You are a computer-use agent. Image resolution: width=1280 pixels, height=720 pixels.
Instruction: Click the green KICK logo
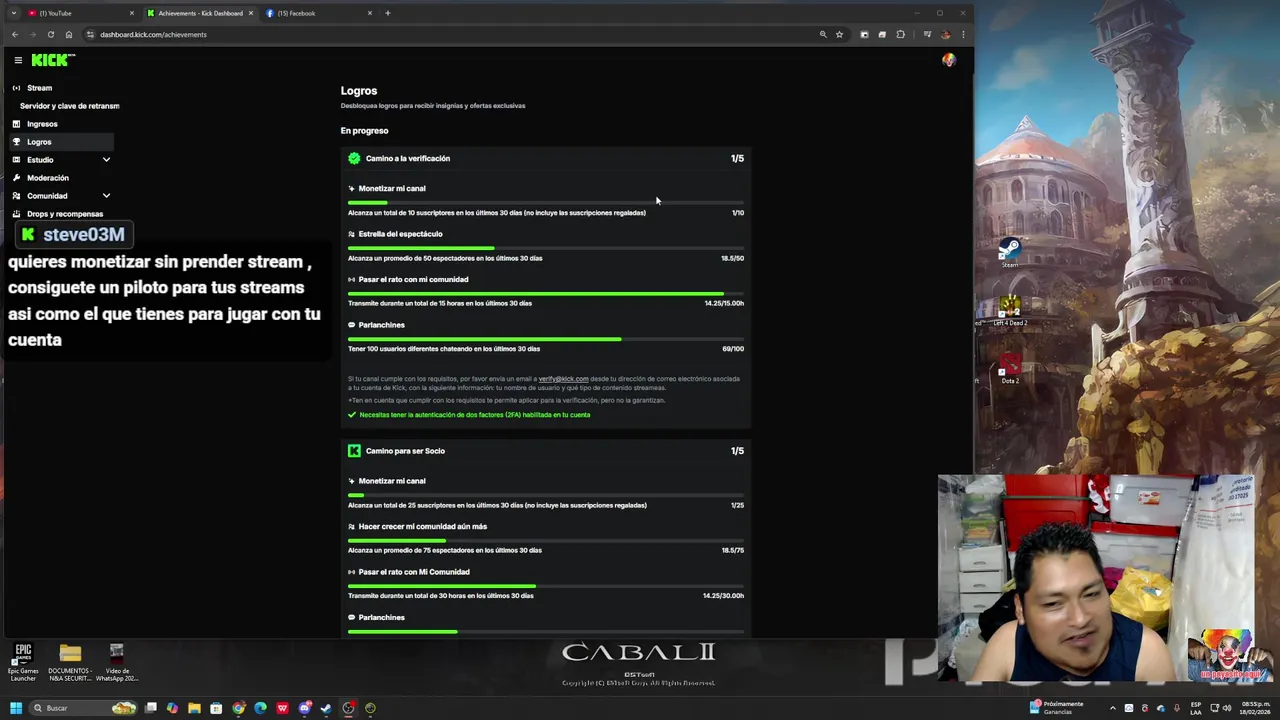click(52, 60)
